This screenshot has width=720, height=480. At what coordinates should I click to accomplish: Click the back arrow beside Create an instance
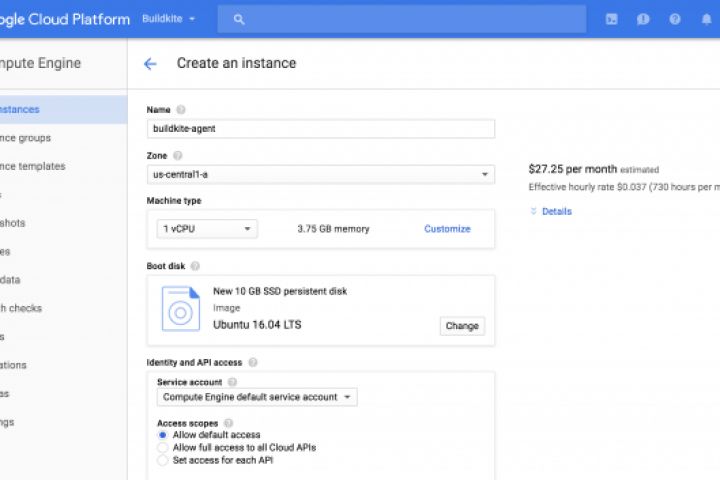(150, 64)
